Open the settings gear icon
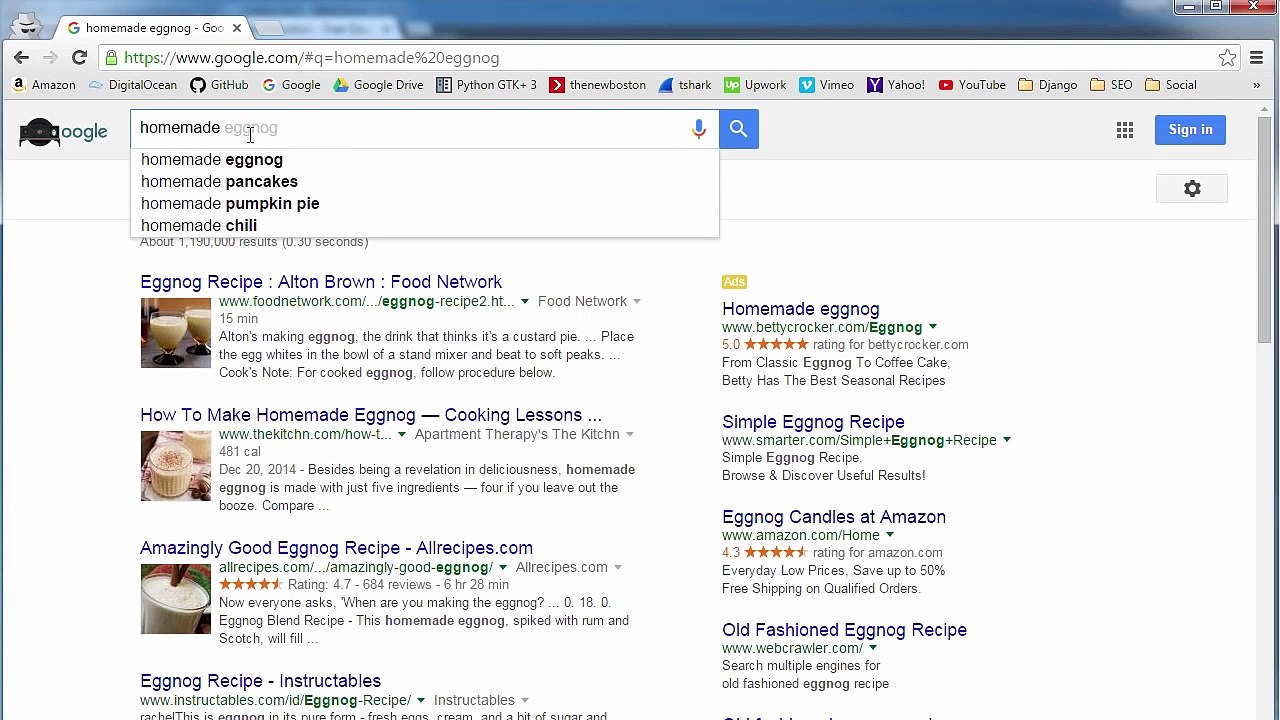The height and width of the screenshot is (720, 1280). (1192, 189)
